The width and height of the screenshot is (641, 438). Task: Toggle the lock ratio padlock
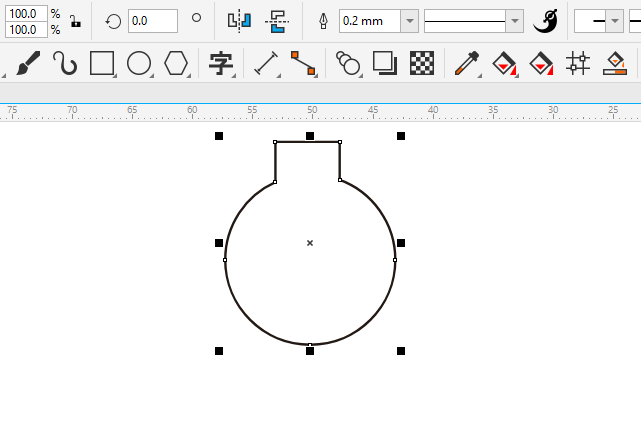point(75,21)
